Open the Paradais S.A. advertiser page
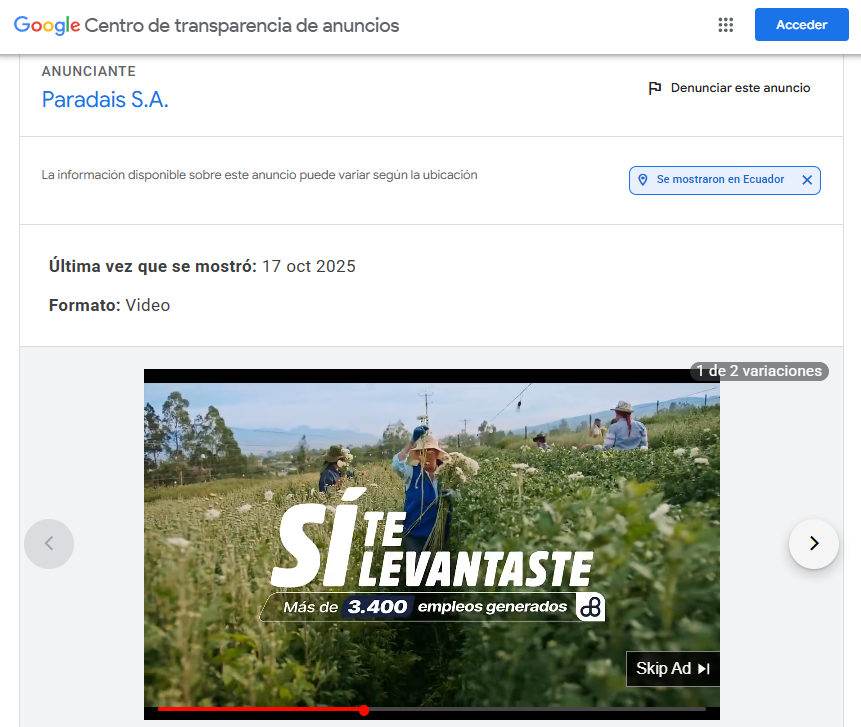Screen dimensions: 861x727 pos(105,99)
